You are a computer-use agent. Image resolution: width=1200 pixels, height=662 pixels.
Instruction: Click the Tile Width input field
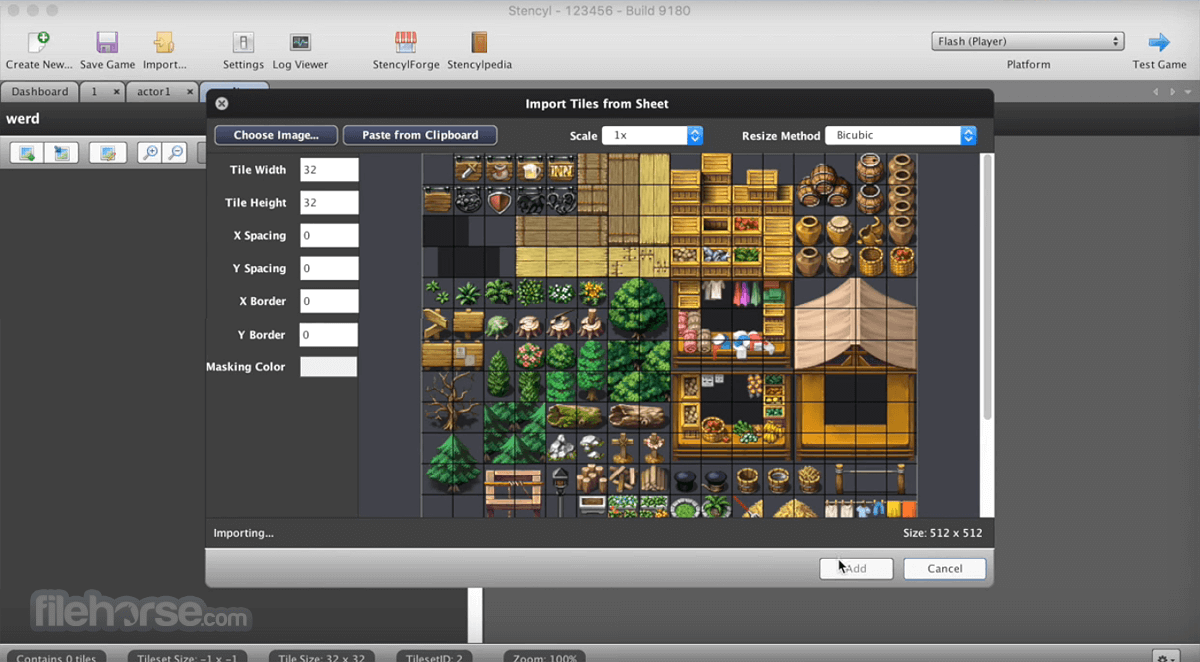click(329, 170)
